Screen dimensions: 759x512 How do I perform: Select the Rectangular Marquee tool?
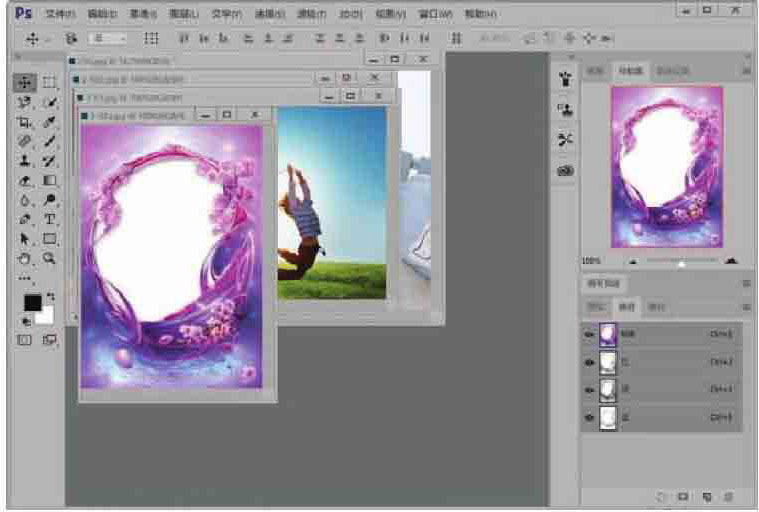(x=49, y=82)
